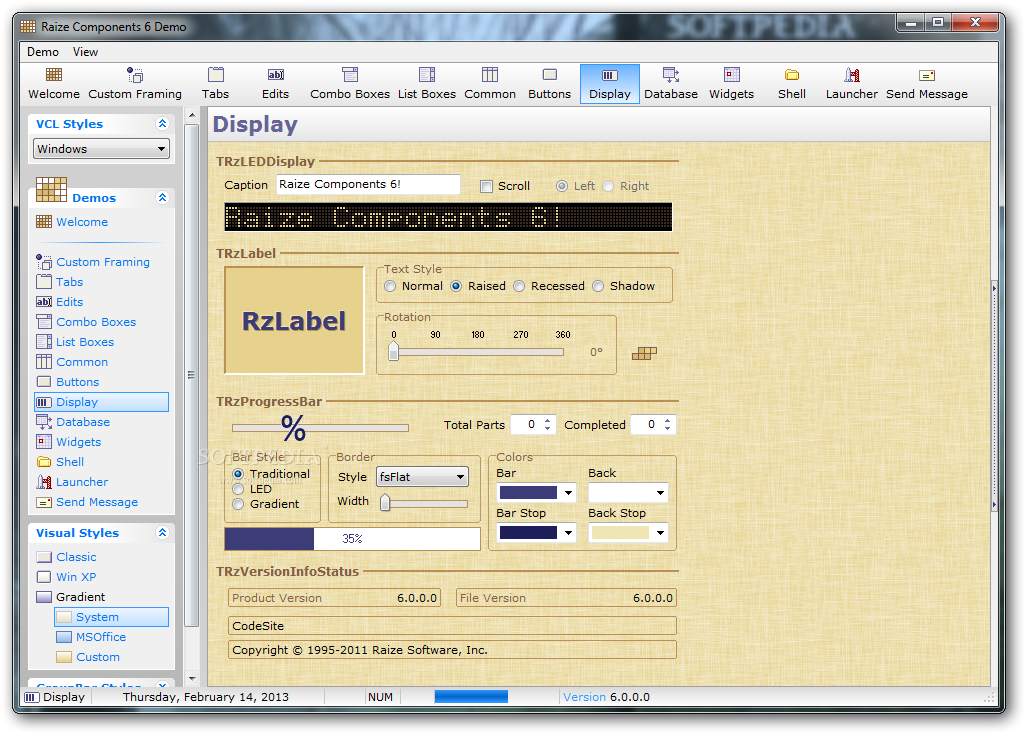Set text style to Recessed
1026x734 pixels.
click(519, 286)
